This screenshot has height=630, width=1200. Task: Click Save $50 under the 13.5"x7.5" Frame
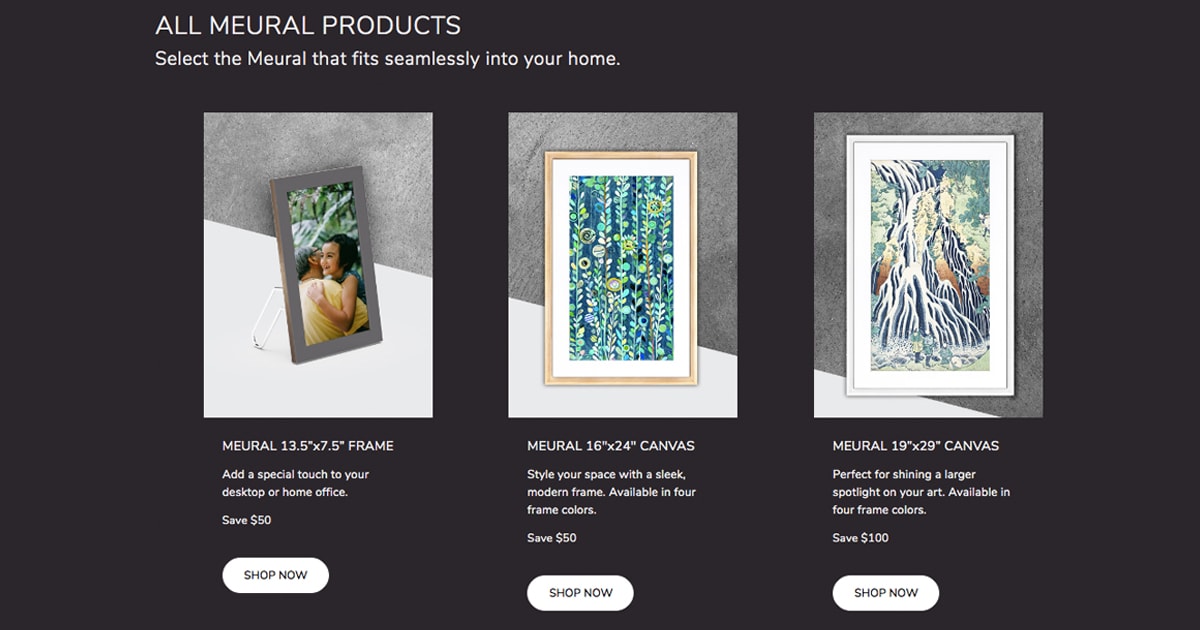tap(247, 520)
